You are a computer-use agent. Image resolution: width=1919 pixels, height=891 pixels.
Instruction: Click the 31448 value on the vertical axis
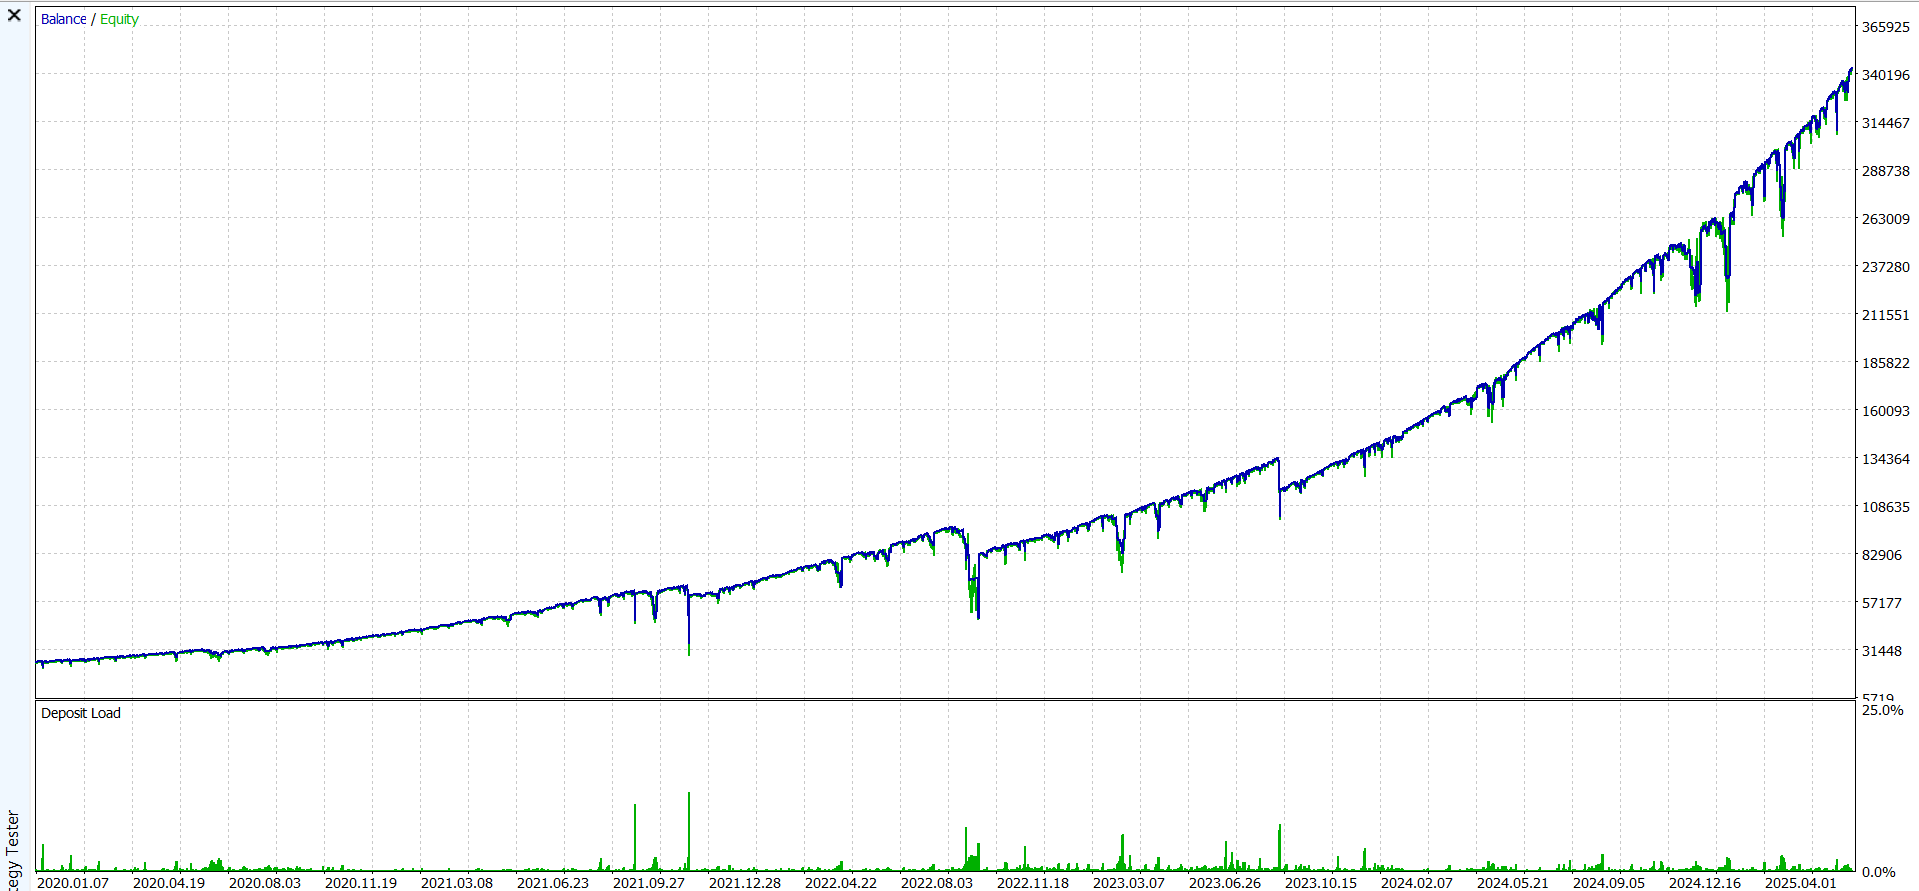(1881, 651)
